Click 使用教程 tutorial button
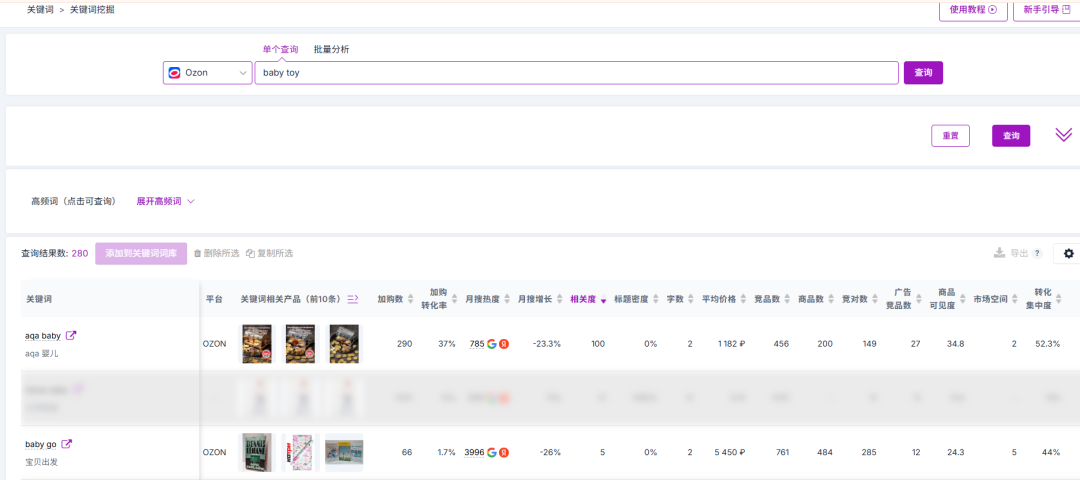 [973, 10]
